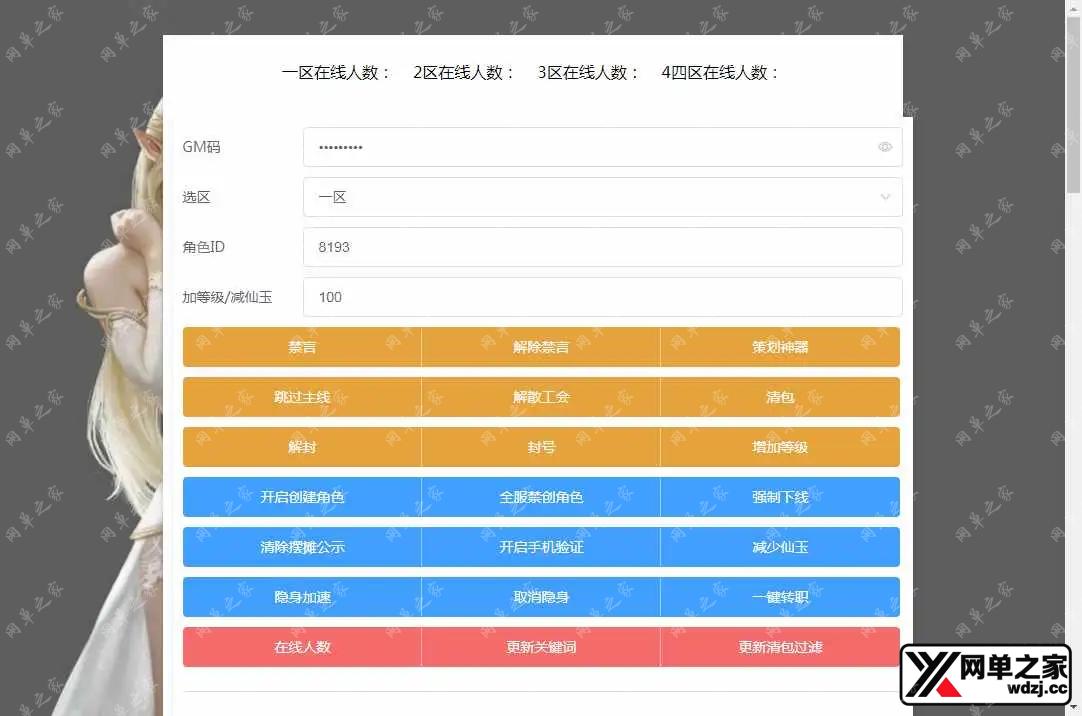The width and height of the screenshot is (1082, 716).
Task: Click the 一键转职 button
Action: (780, 597)
